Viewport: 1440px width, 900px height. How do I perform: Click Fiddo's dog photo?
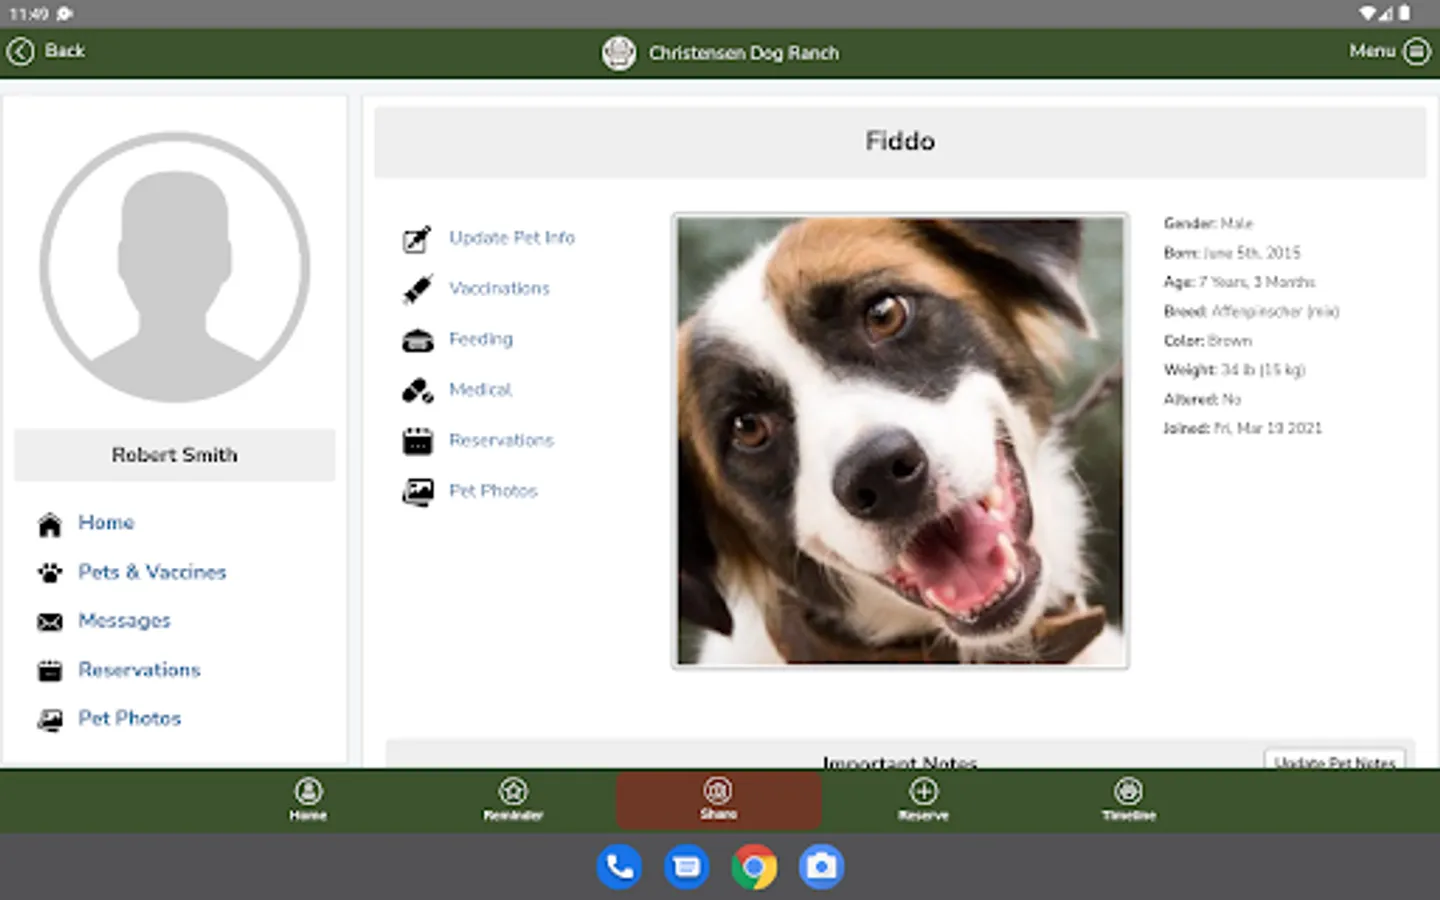pos(900,440)
